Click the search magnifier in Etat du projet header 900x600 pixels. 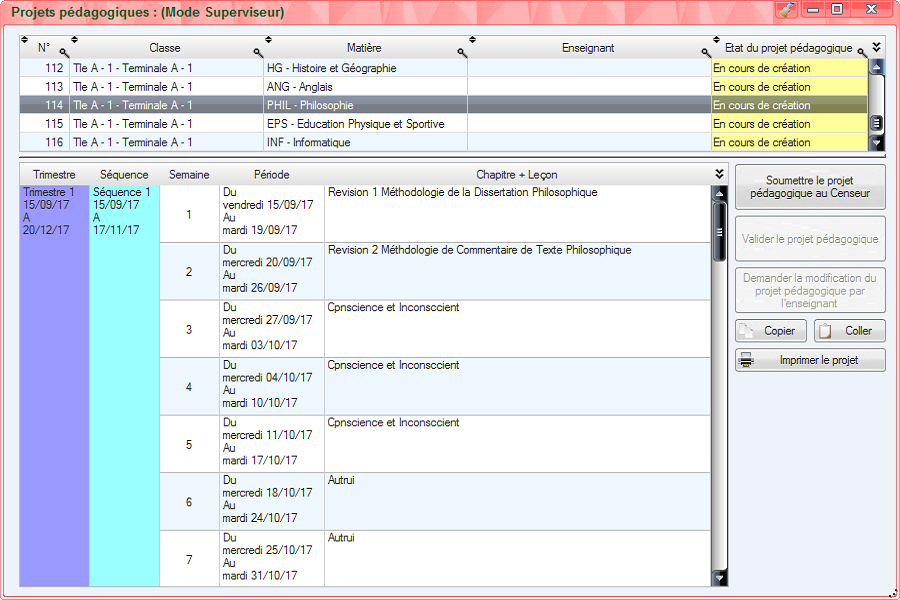[862, 53]
